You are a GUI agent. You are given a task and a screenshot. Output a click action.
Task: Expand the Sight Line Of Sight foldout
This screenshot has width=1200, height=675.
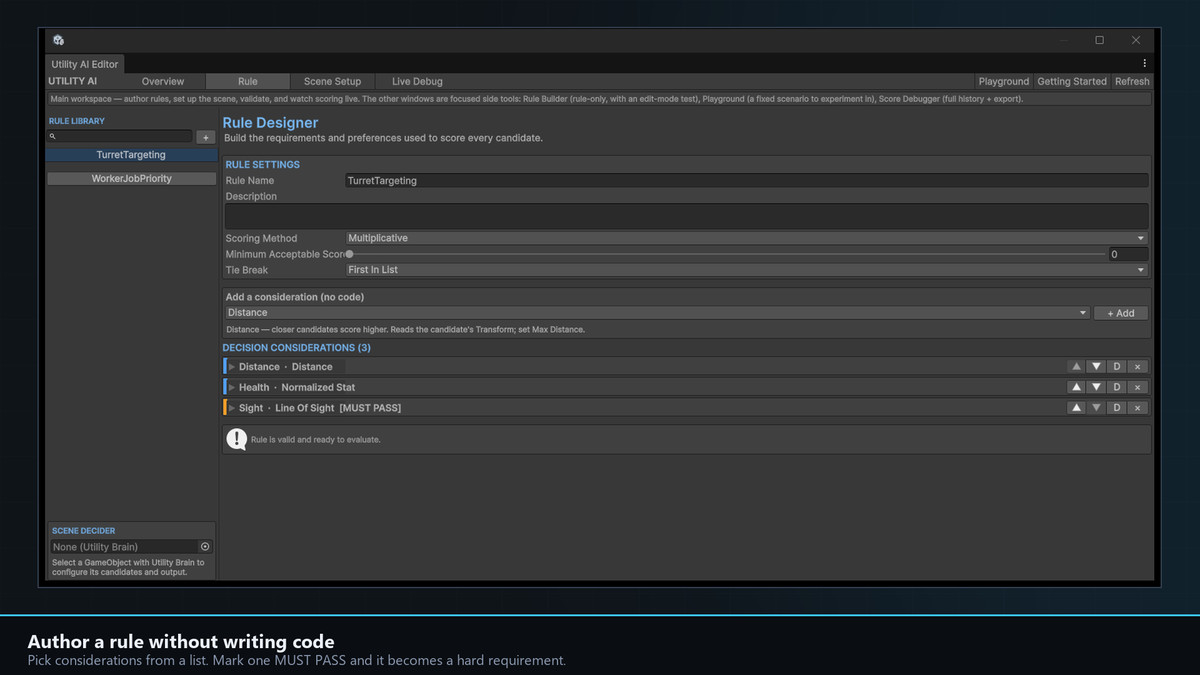point(232,408)
